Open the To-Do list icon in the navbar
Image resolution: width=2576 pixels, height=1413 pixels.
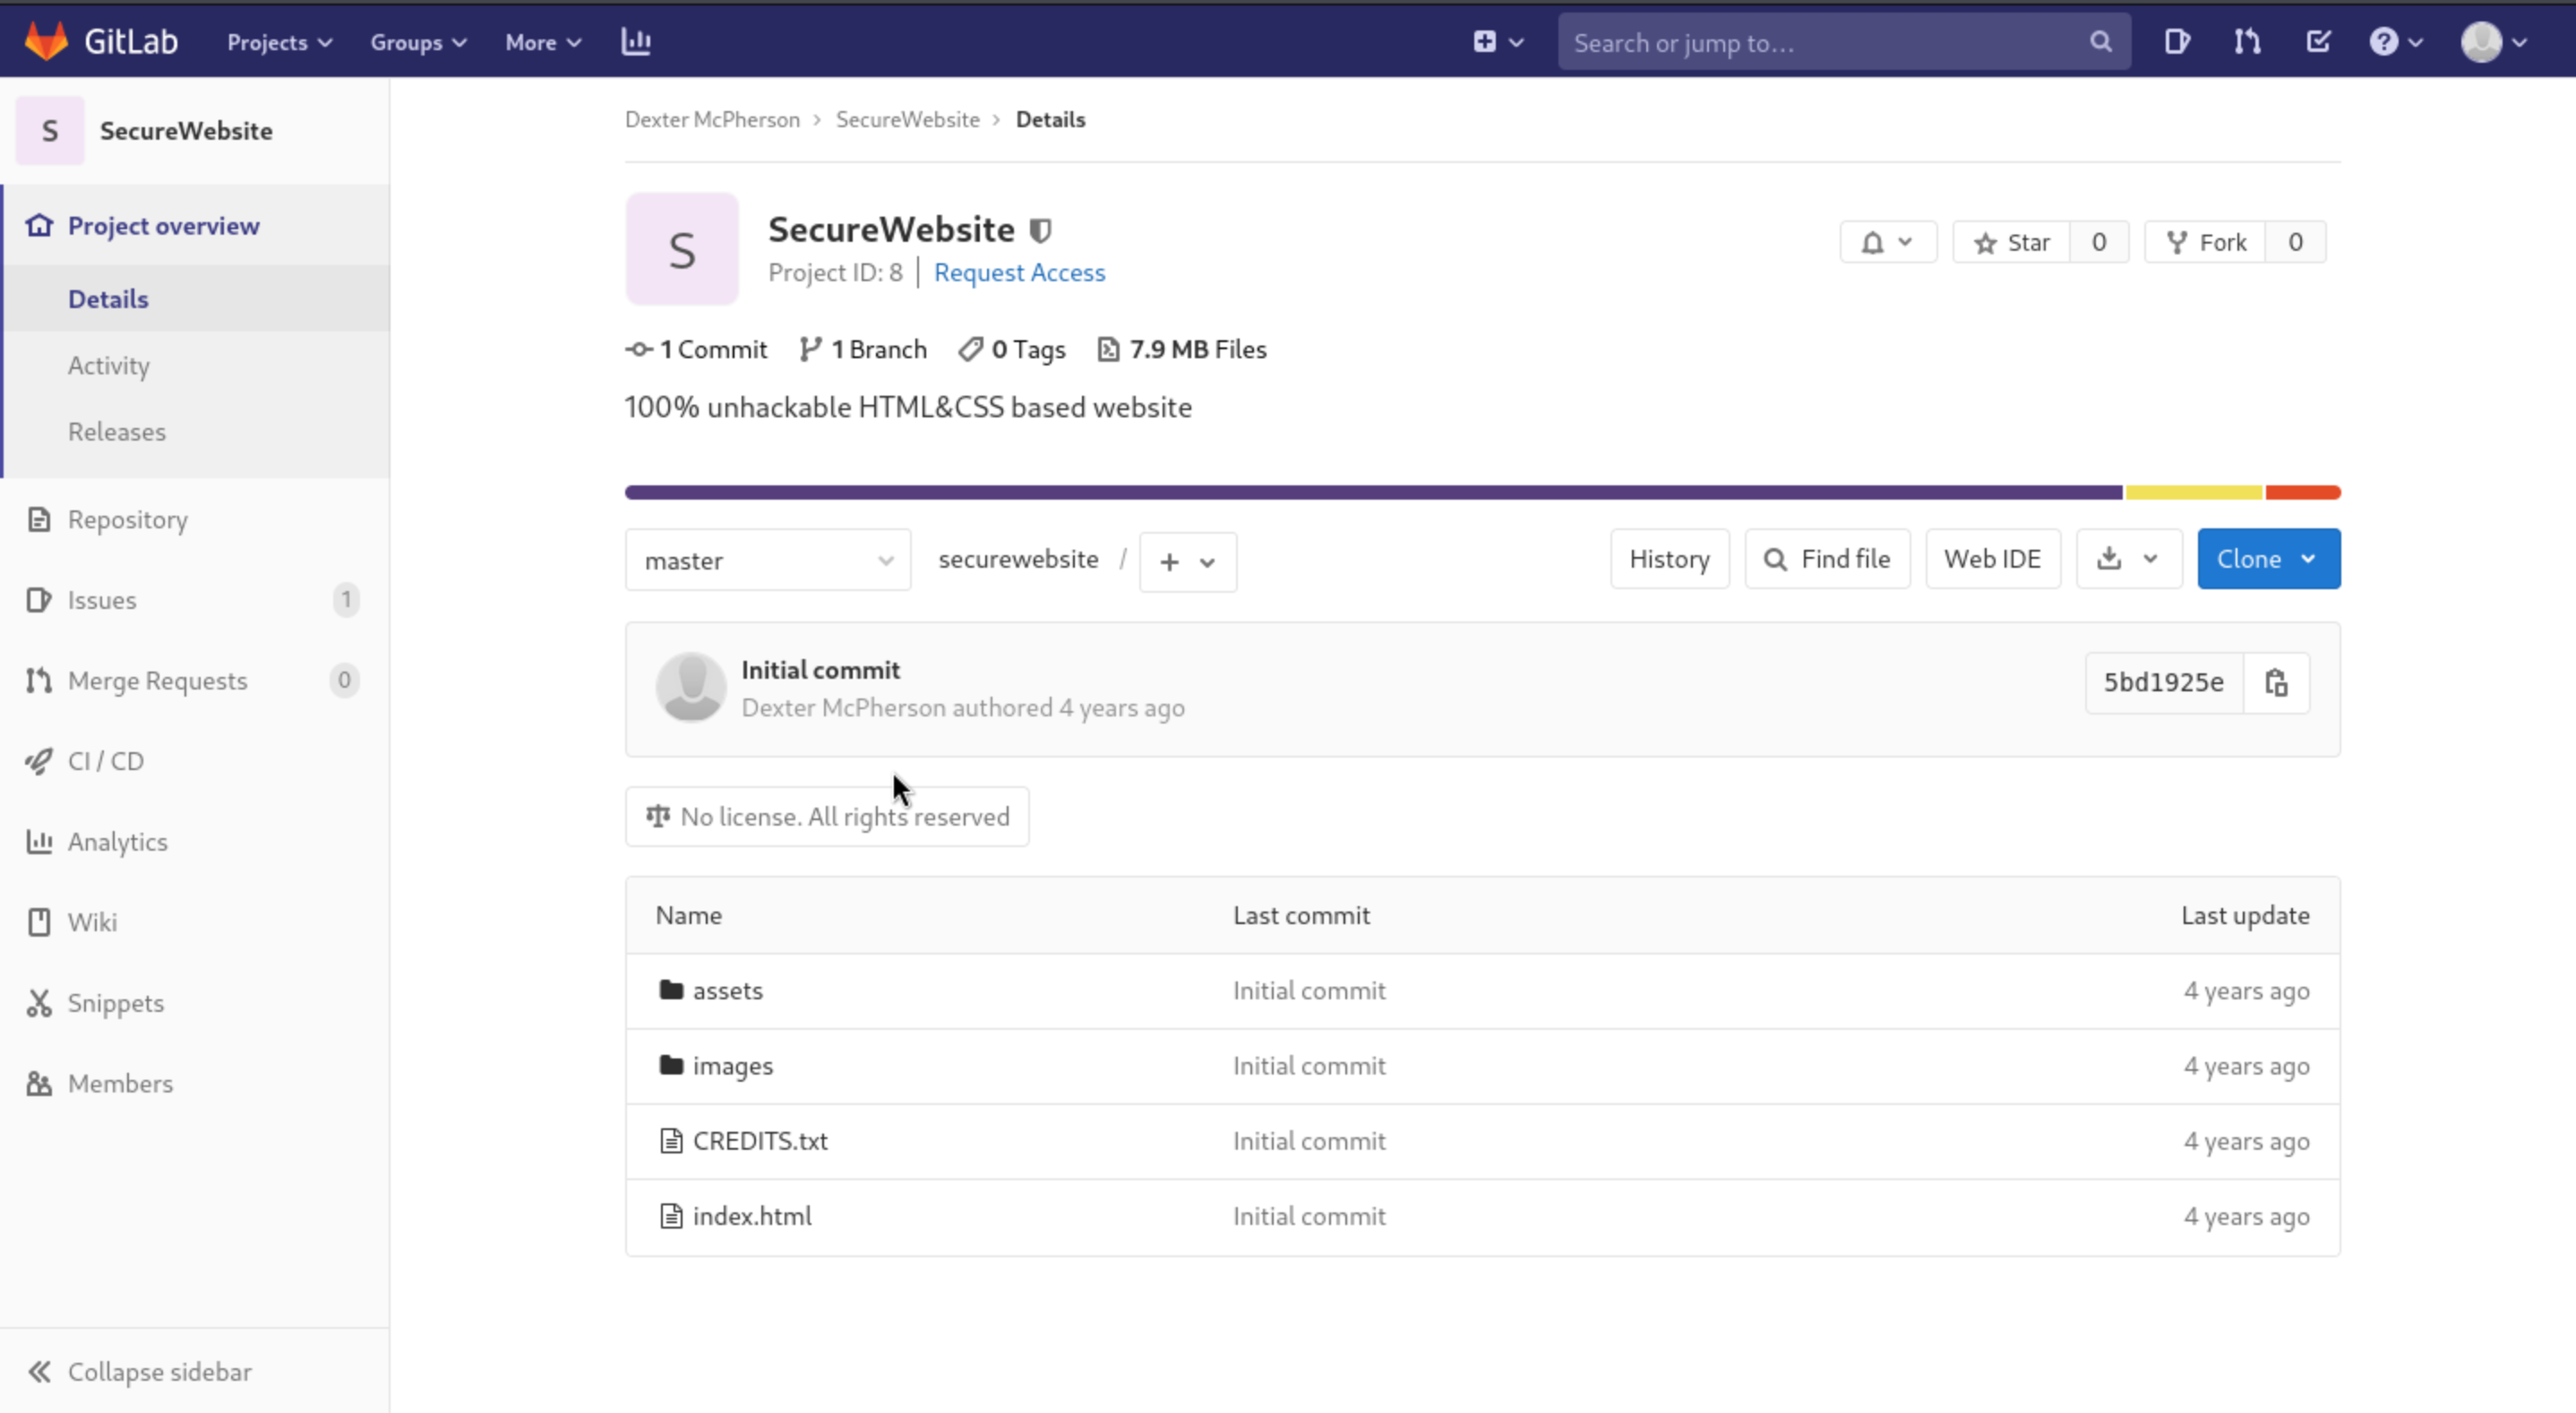coord(2318,42)
